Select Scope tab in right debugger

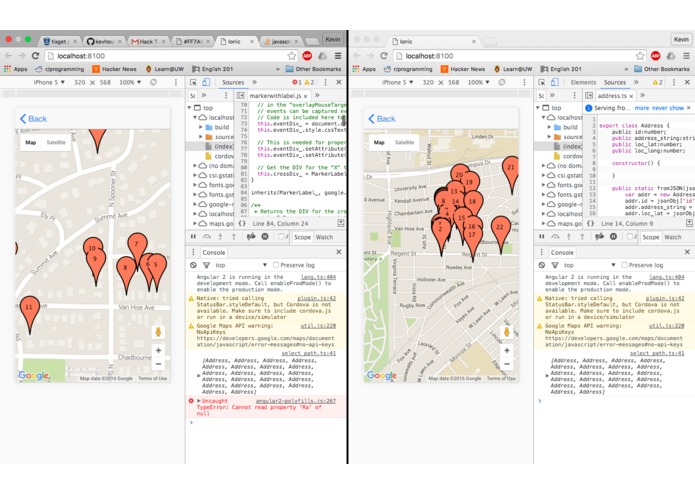click(x=651, y=237)
